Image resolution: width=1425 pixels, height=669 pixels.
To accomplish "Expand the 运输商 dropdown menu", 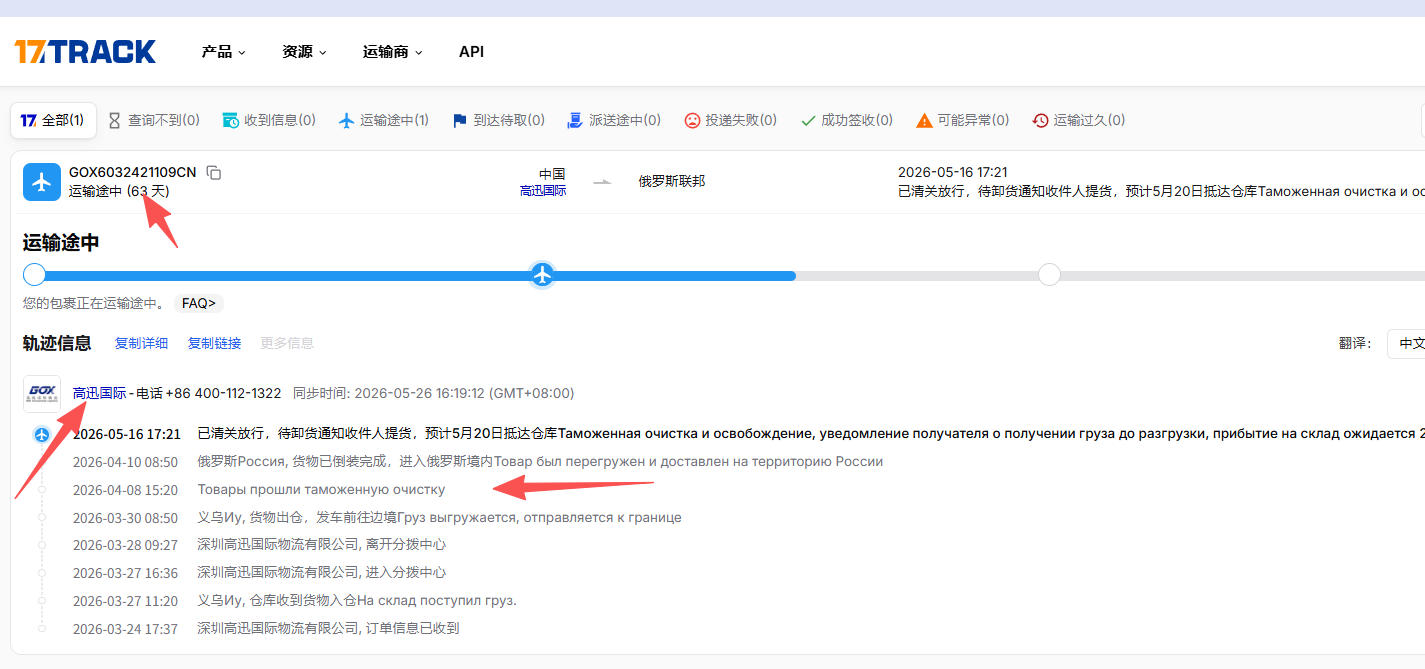I will (392, 52).
